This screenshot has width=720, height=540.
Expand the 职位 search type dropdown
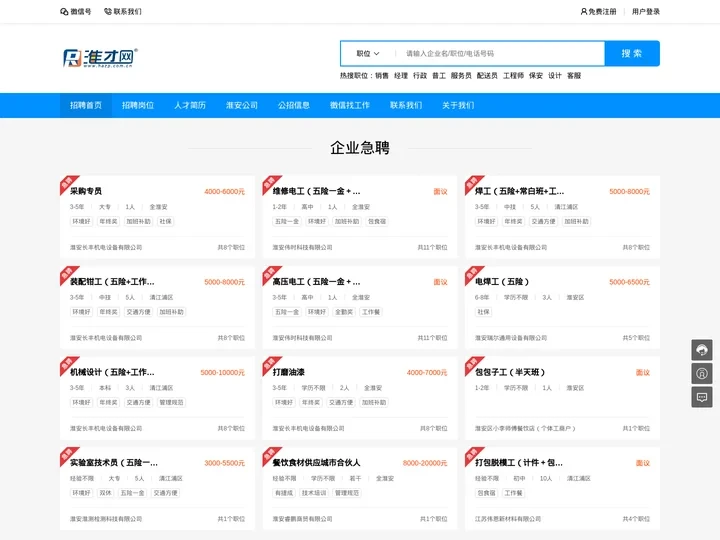[368, 54]
